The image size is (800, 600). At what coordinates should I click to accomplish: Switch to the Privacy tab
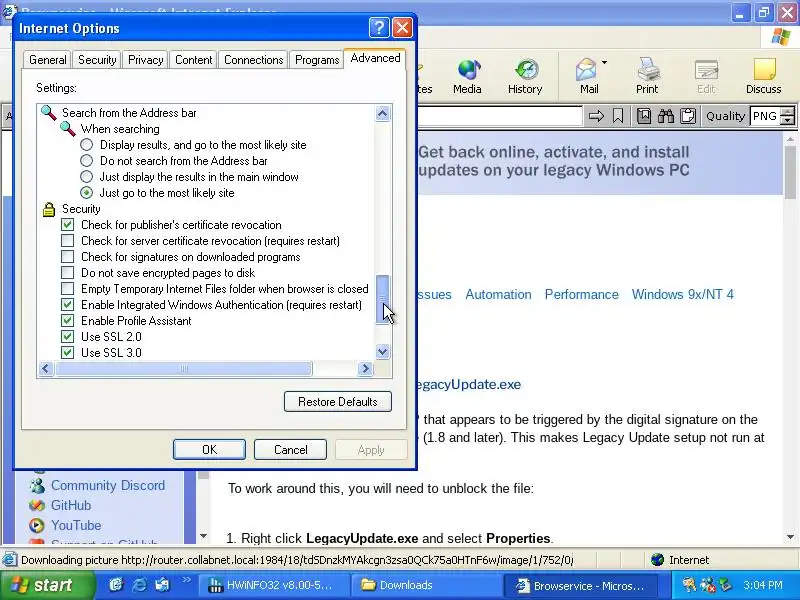[x=145, y=60]
